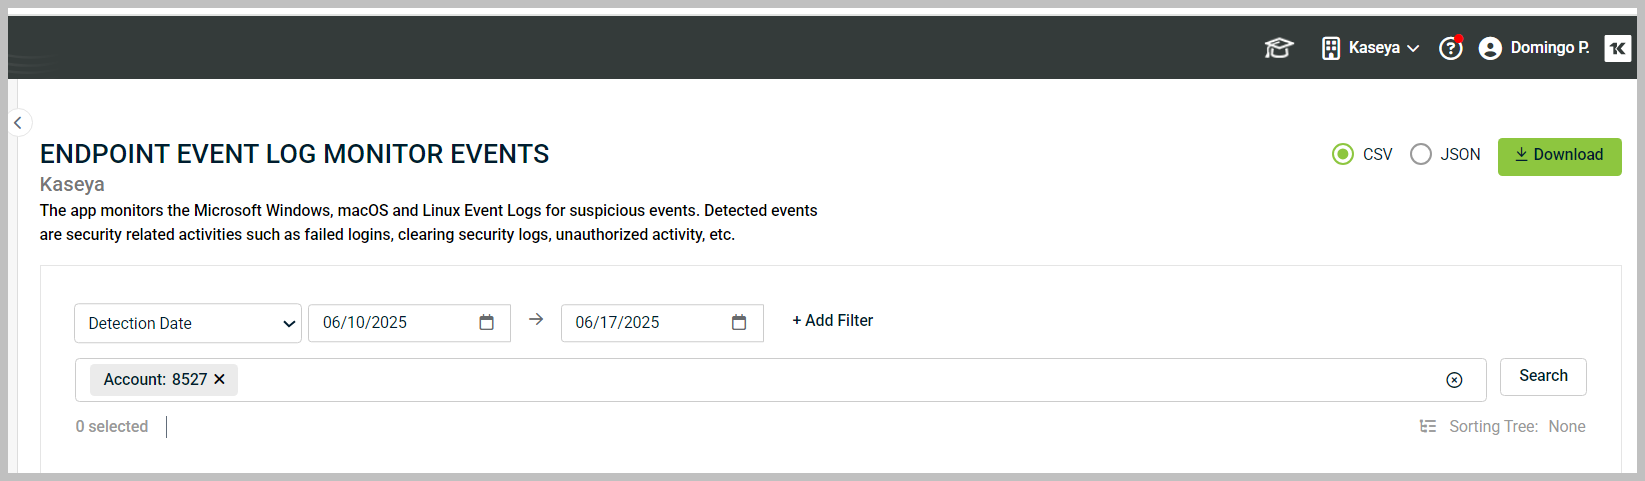This screenshot has width=1645, height=481.
Task: Click the 06/10/2025 start date field
Action: pyautogui.click(x=409, y=323)
